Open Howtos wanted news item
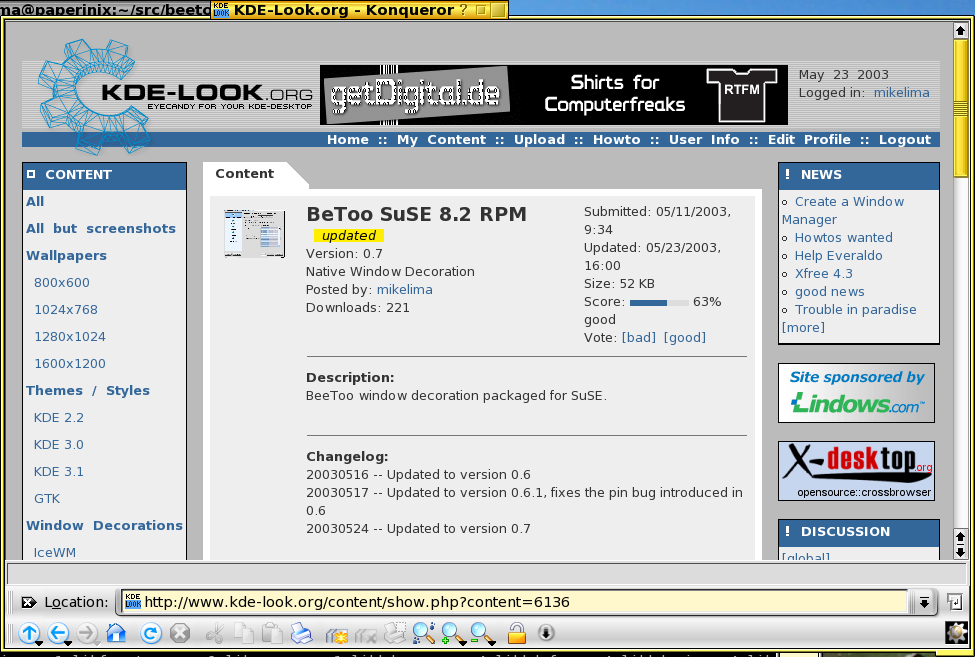 tap(843, 237)
